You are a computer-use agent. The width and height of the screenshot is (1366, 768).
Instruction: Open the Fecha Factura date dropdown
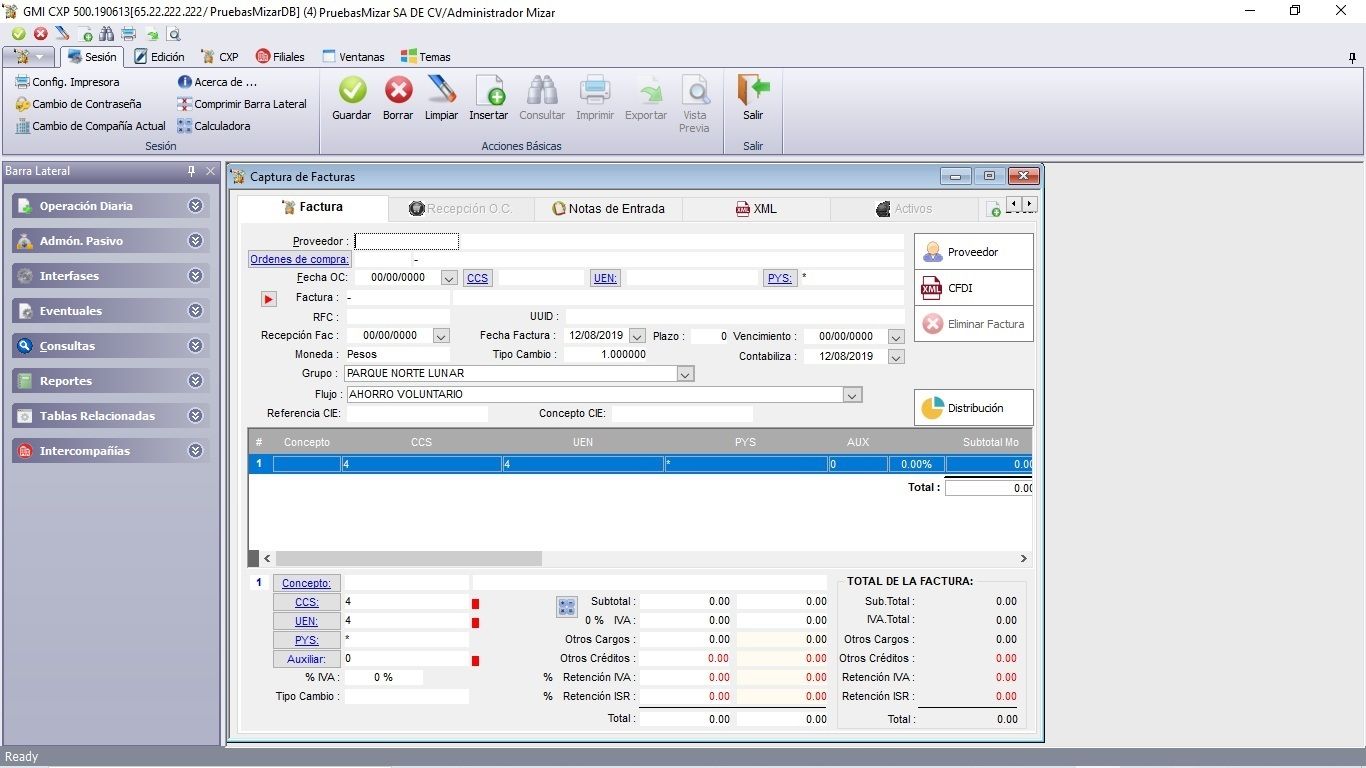coord(637,336)
